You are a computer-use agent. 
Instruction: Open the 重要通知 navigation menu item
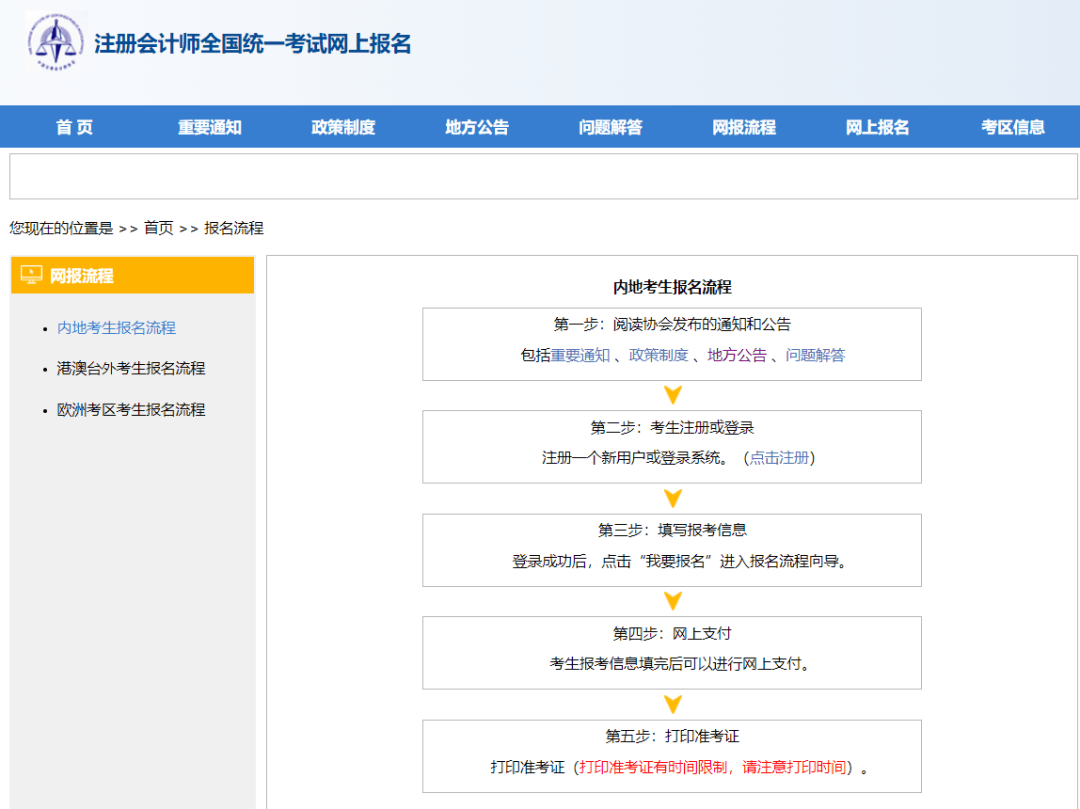[209, 127]
